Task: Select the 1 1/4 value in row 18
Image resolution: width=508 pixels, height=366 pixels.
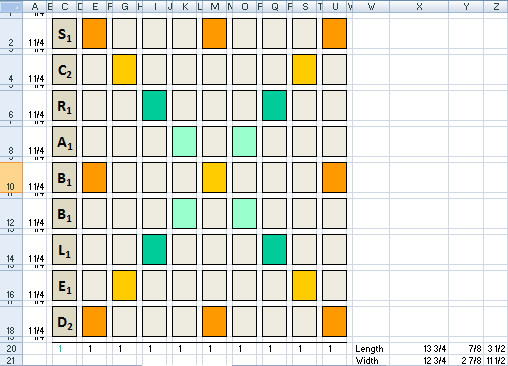Action: tap(36, 330)
